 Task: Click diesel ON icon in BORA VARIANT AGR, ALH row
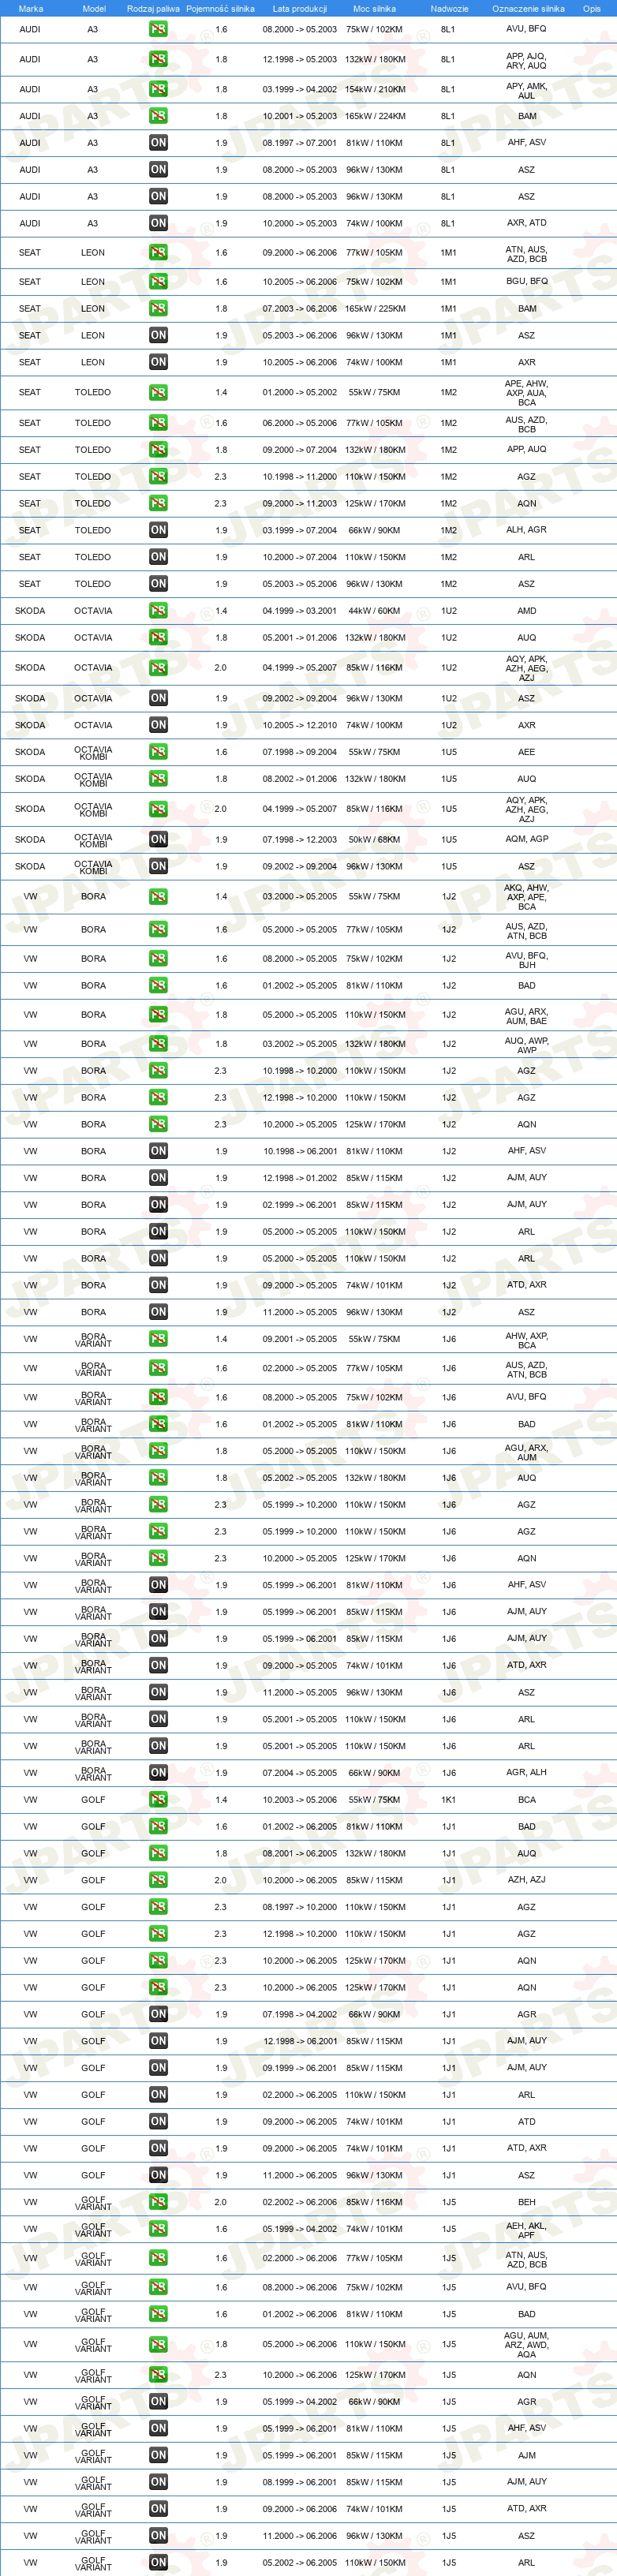(158, 1773)
